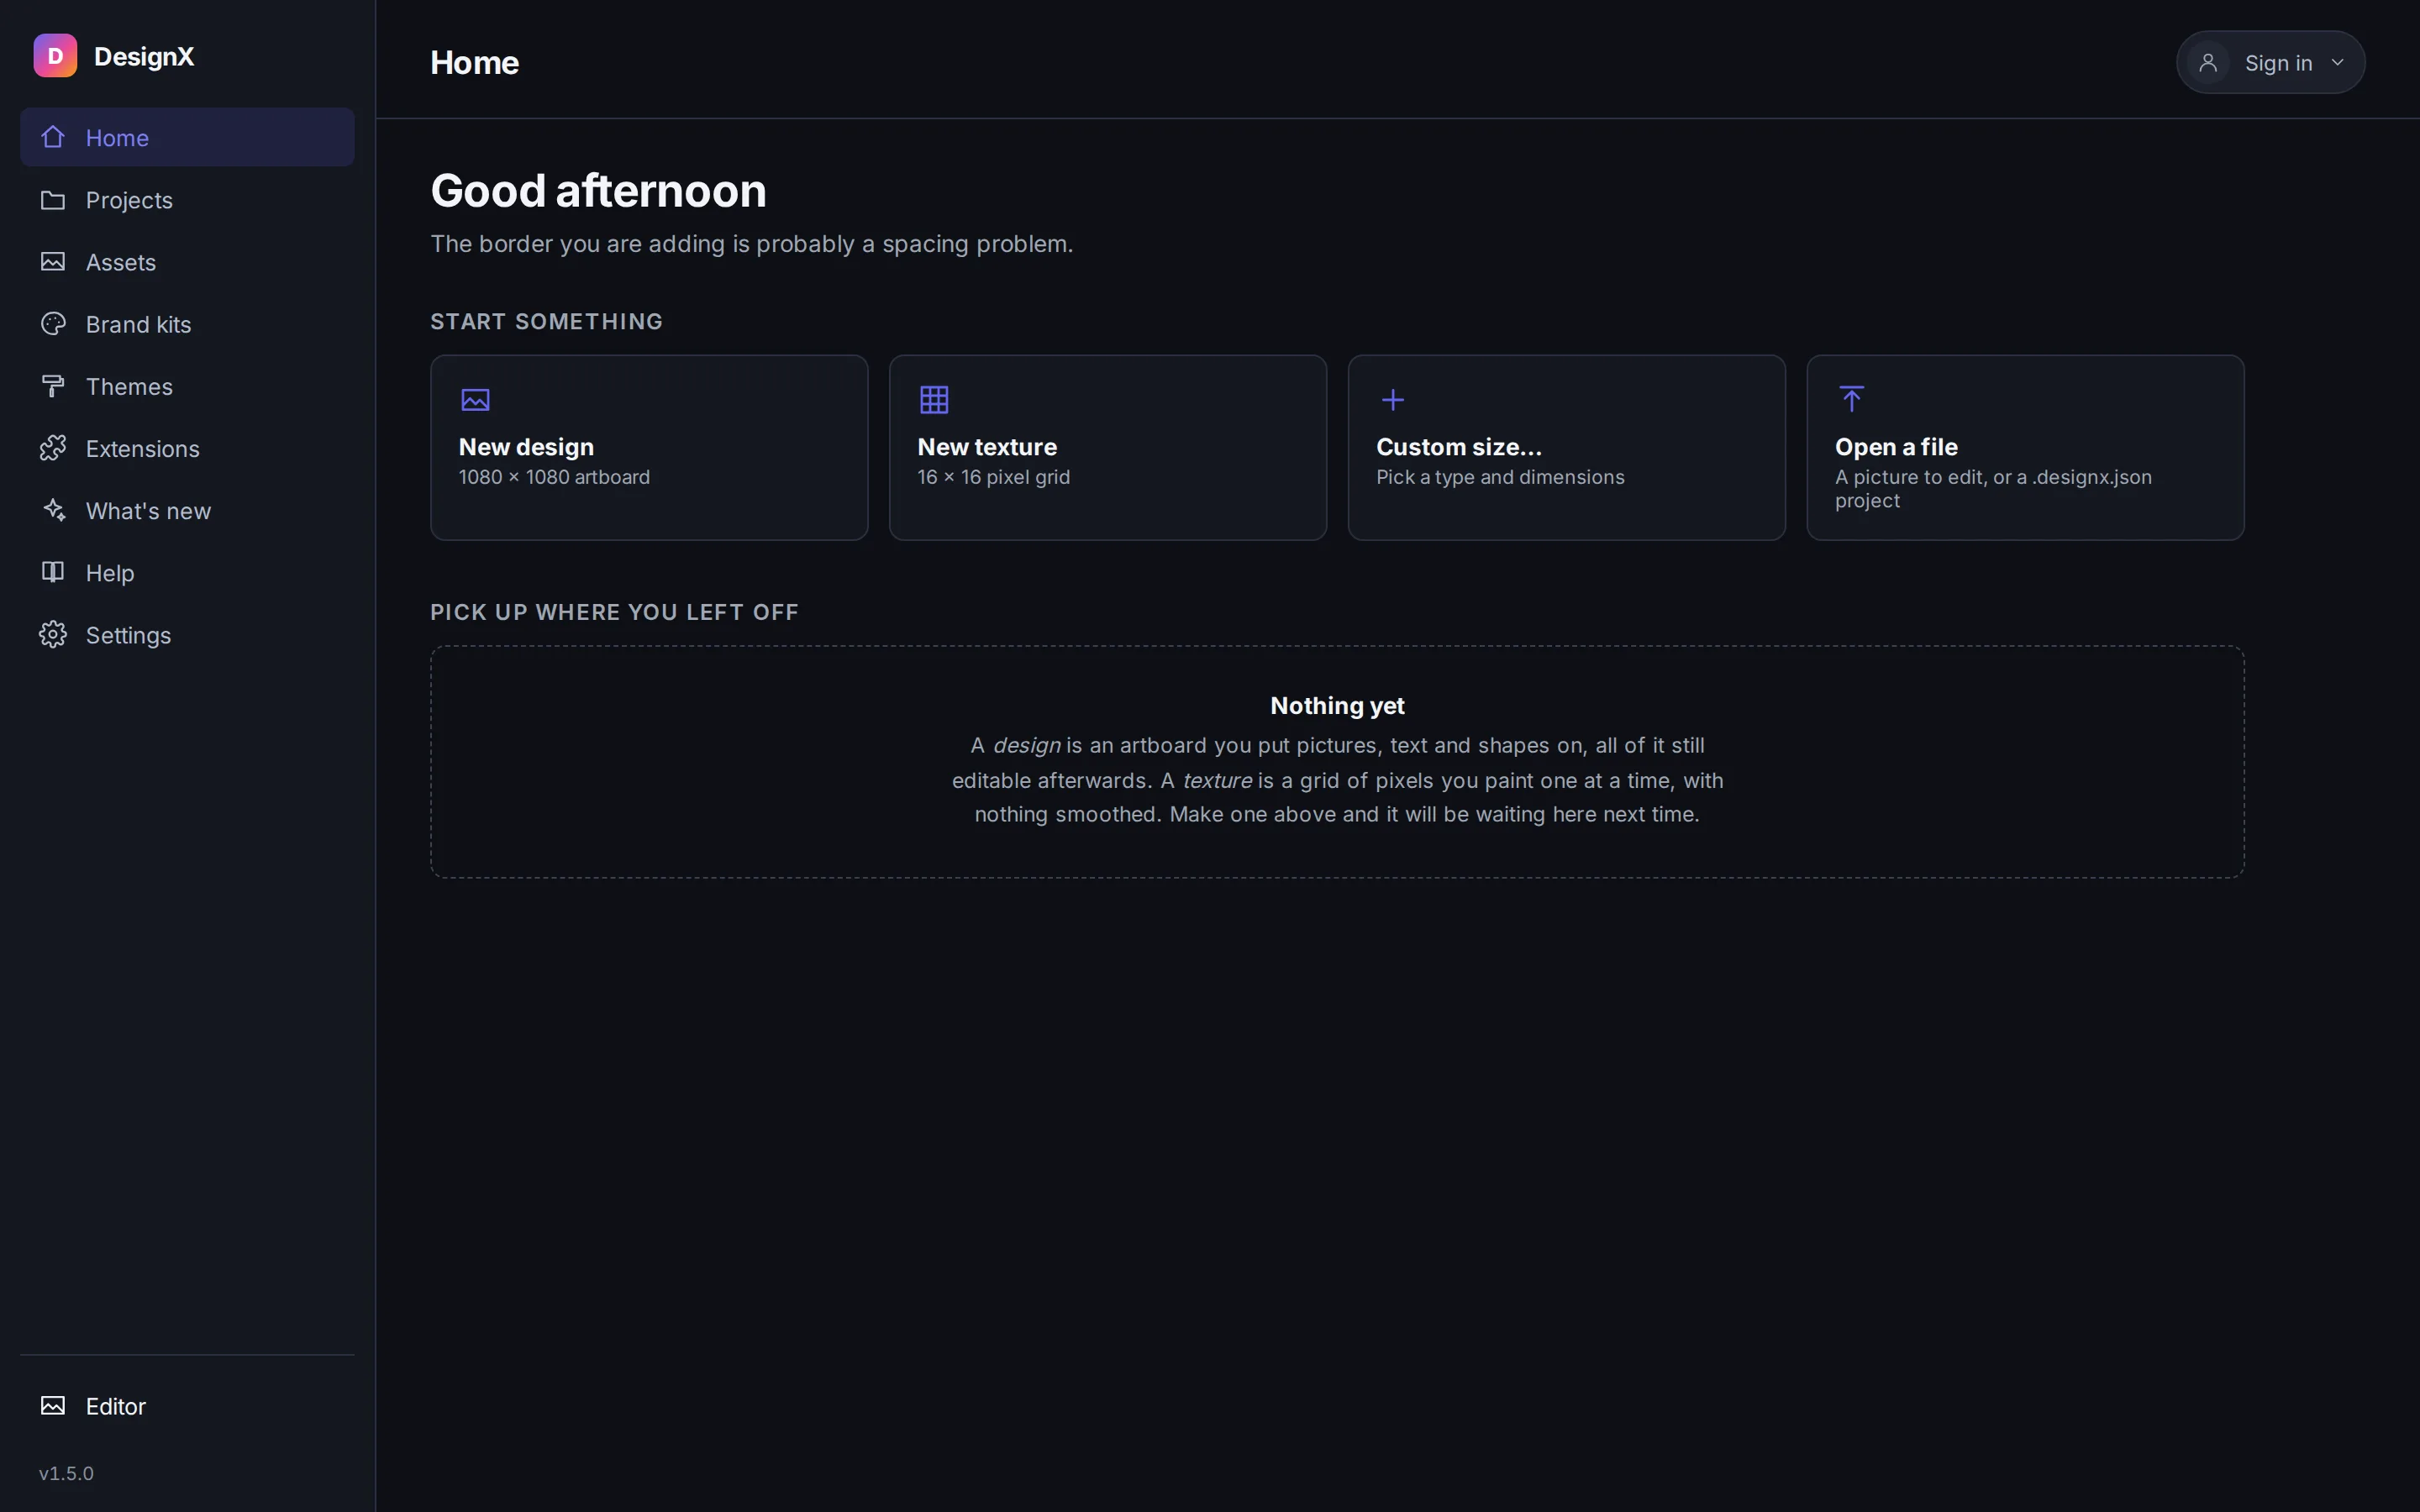Screen dimensions: 2420x1512
Task: Click the Help label
Action: 110,573
